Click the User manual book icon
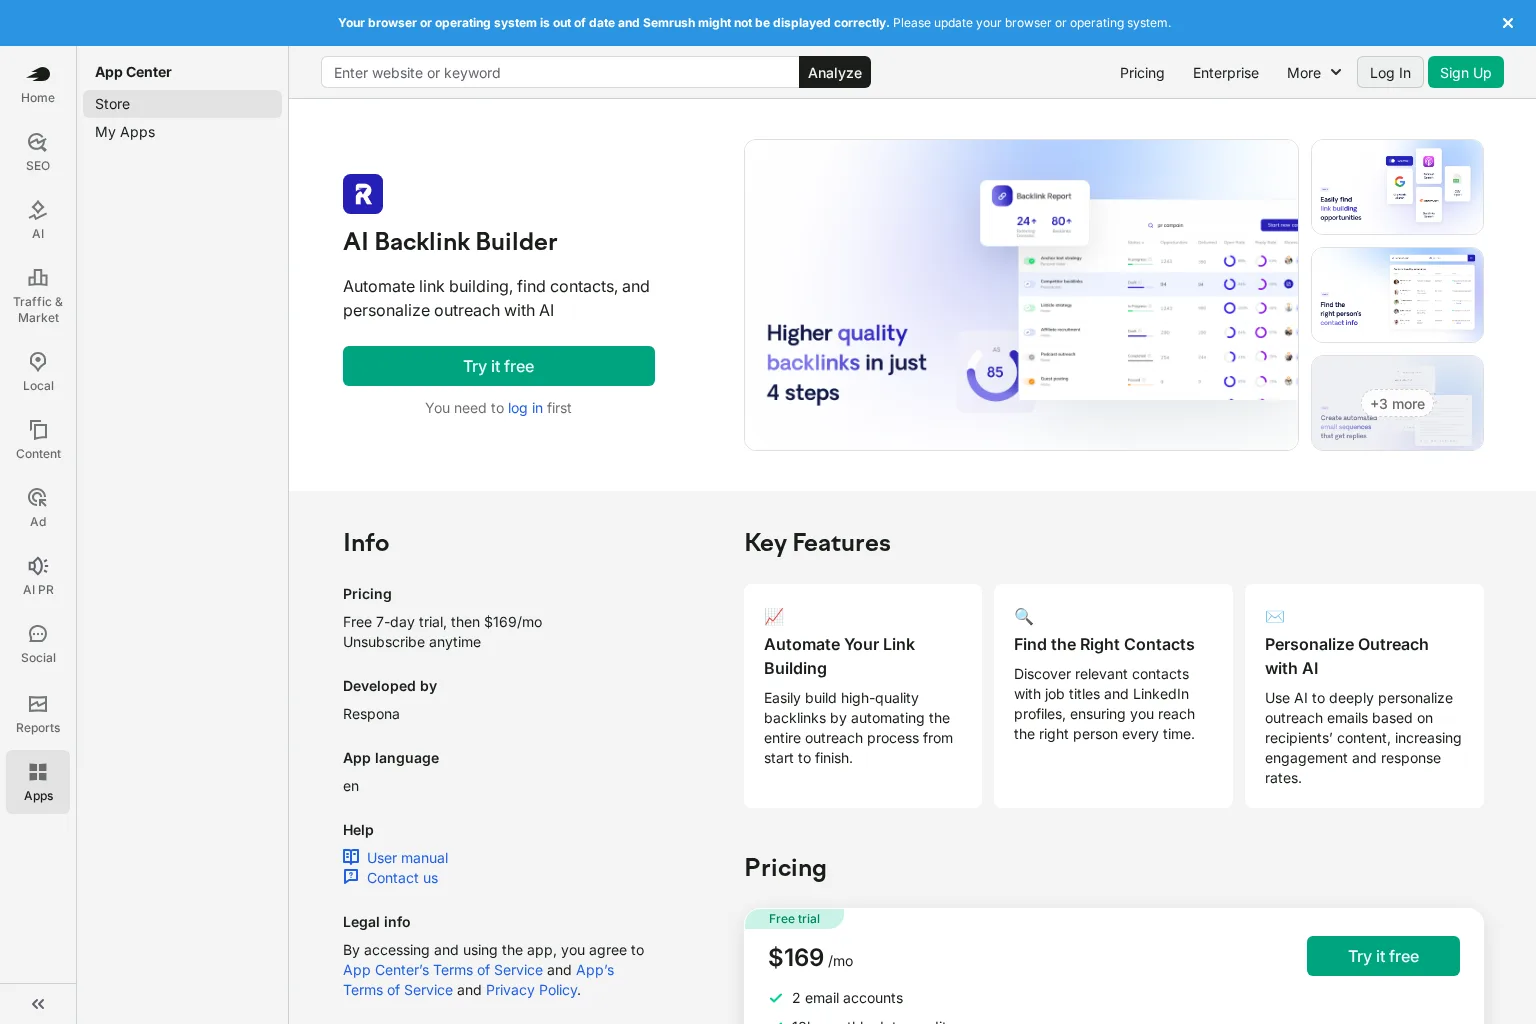 click(x=351, y=856)
